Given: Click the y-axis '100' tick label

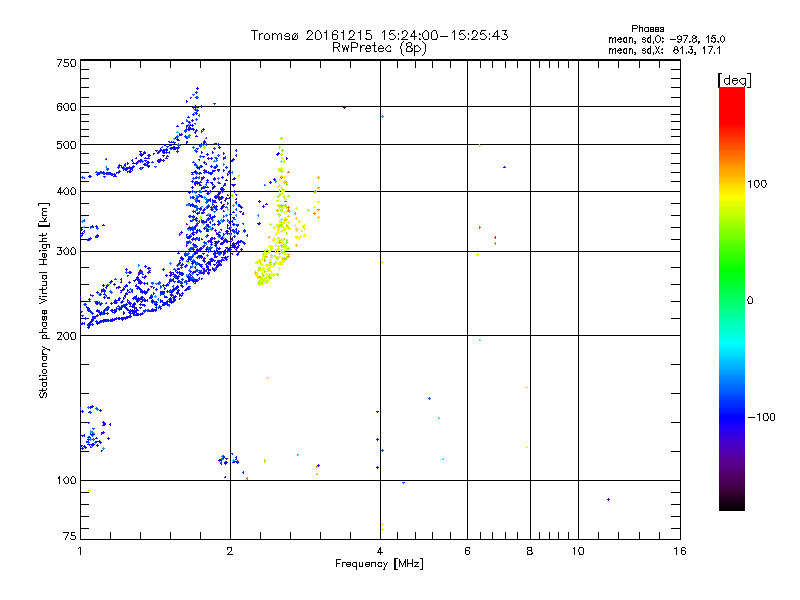Looking at the screenshot, I should [x=66, y=481].
